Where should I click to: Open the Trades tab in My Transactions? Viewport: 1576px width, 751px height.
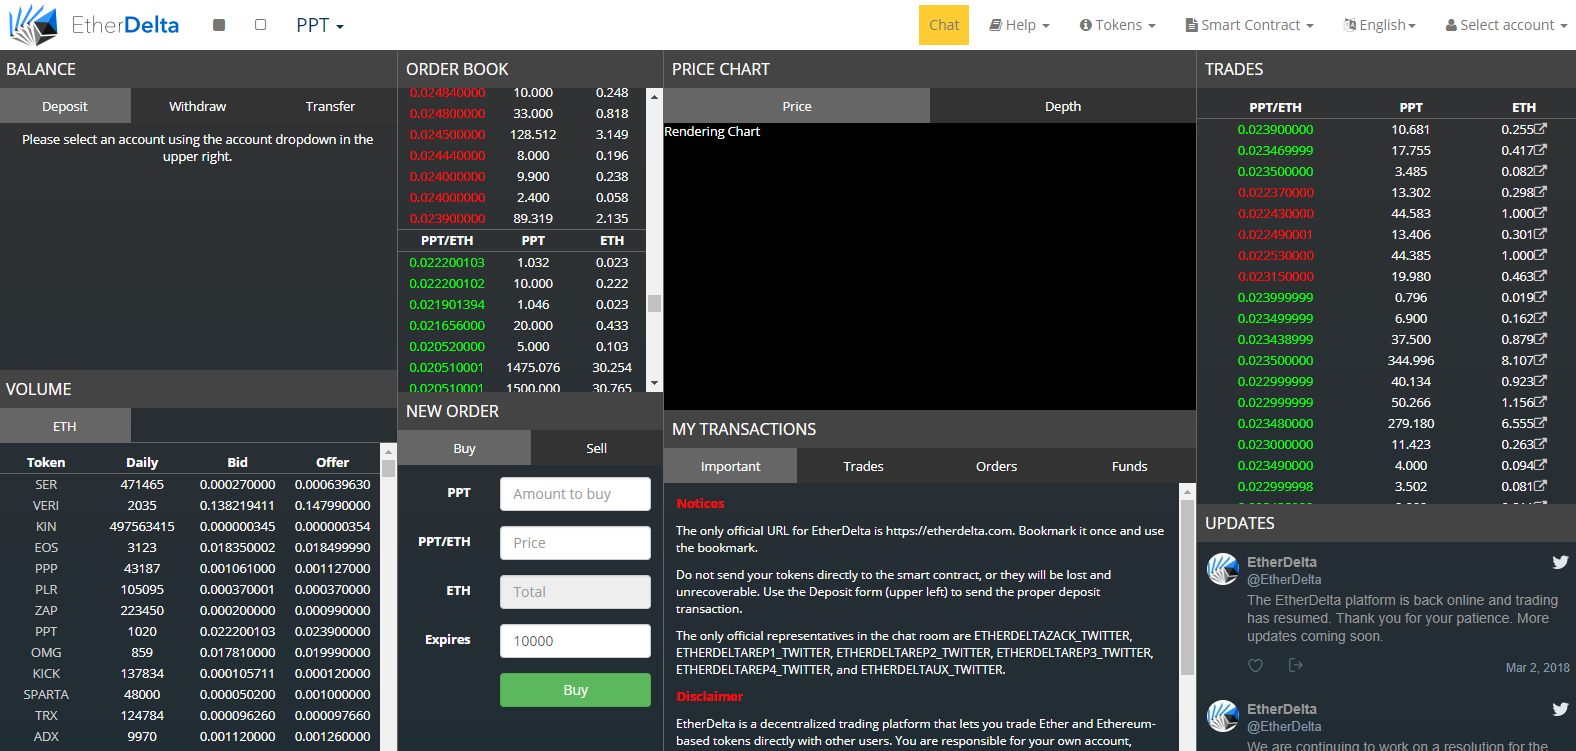[863, 466]
